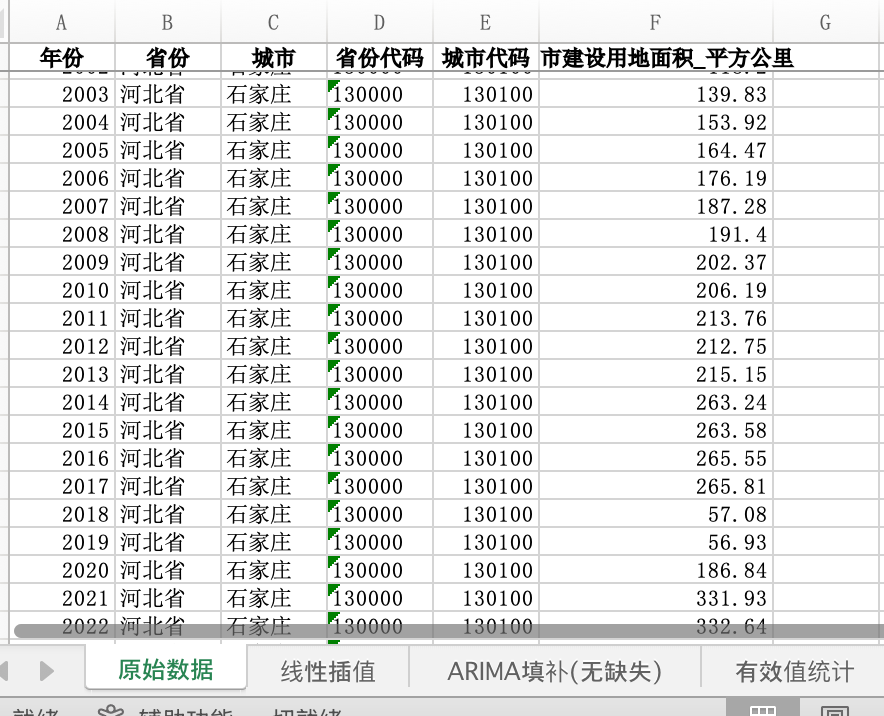Viewport: 884px width, 716px height.
Task: Select column C header
Action: 274,21
